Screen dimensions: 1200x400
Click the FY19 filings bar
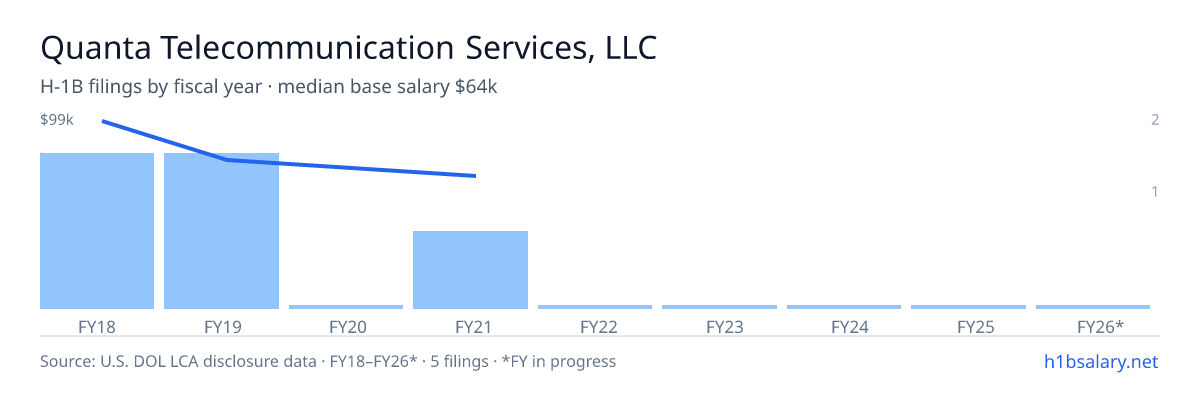click(221, 231)
